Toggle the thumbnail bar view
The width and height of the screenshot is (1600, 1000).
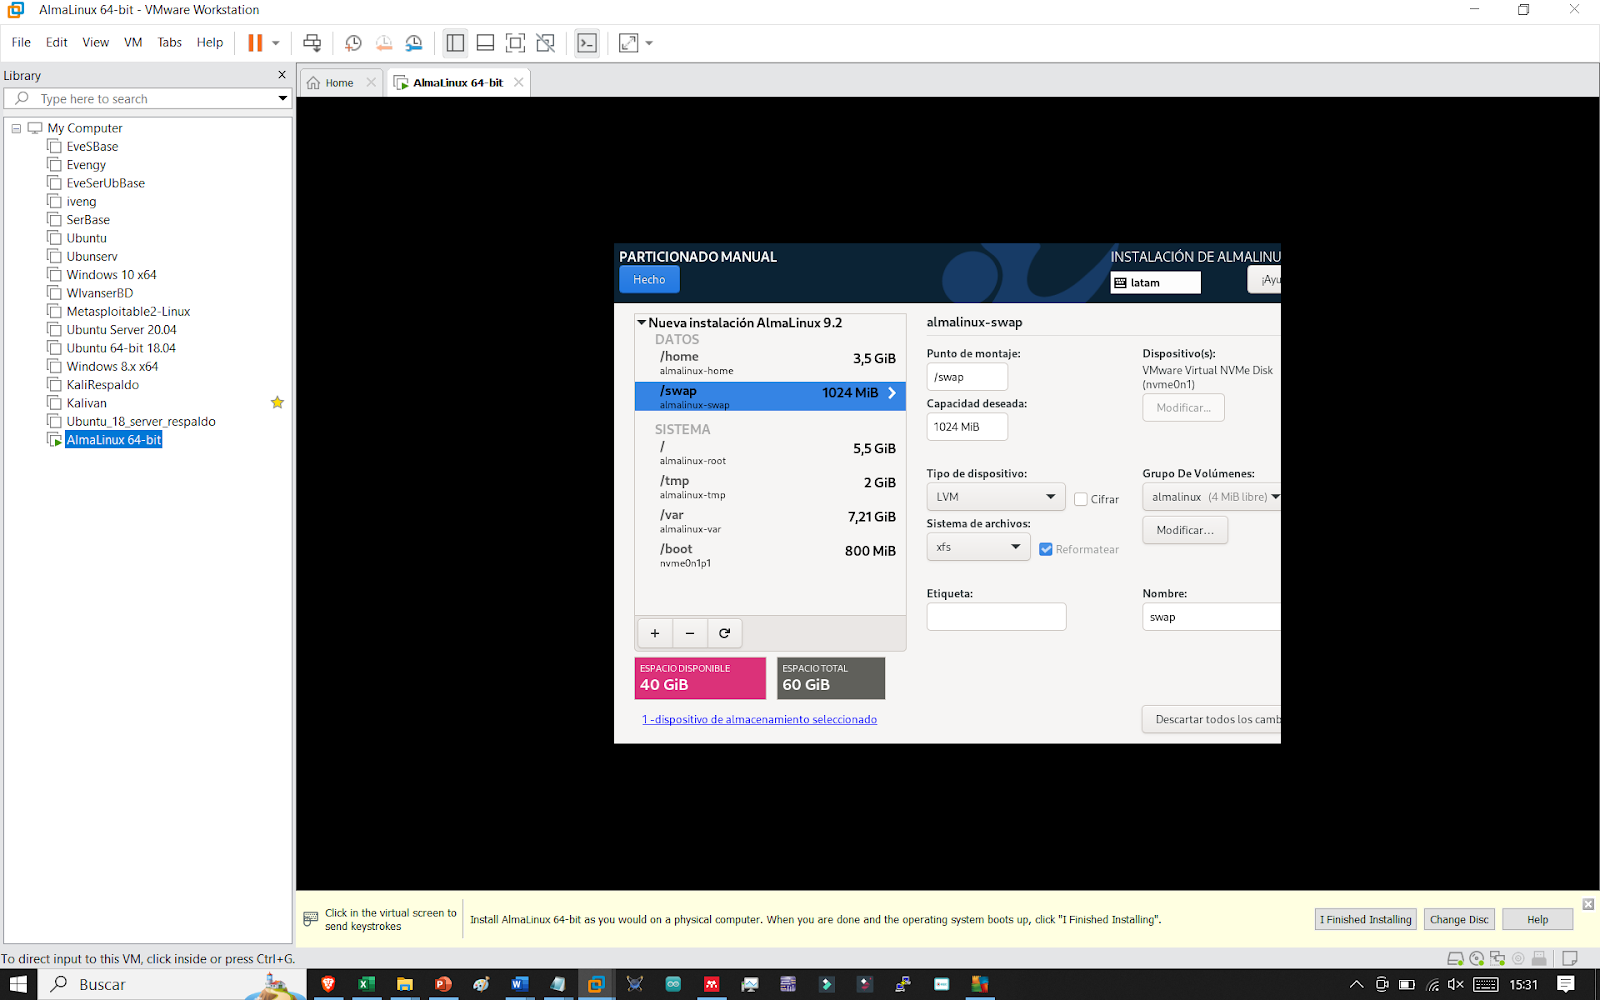tap(485, 43)
